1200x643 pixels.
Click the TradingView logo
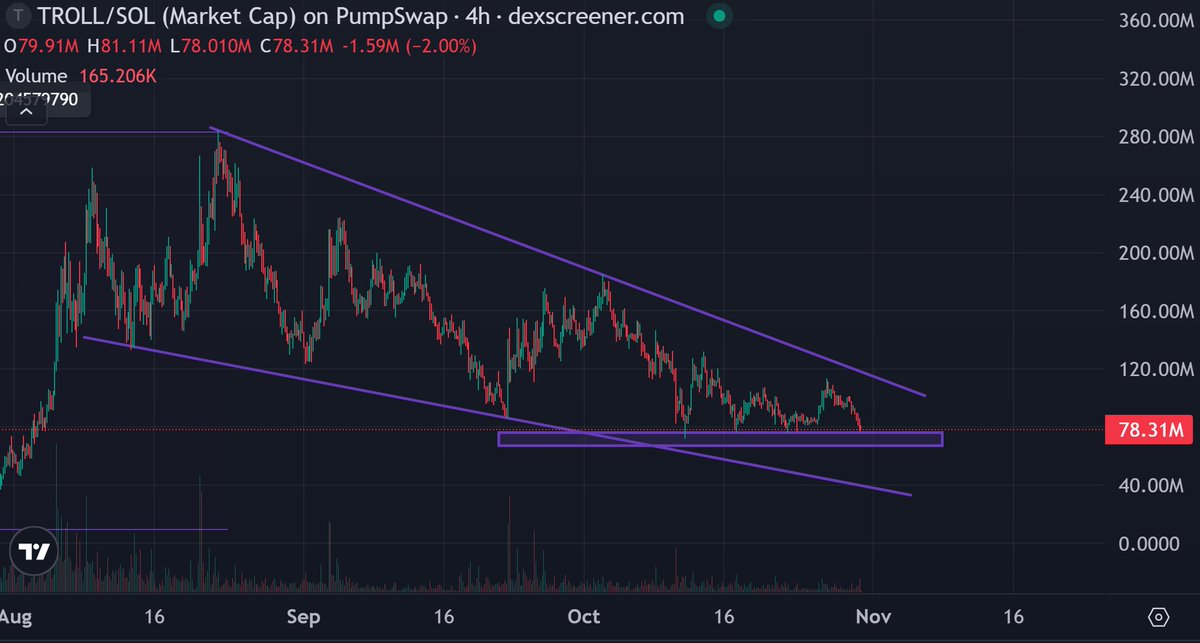click(x=34, y=552)
